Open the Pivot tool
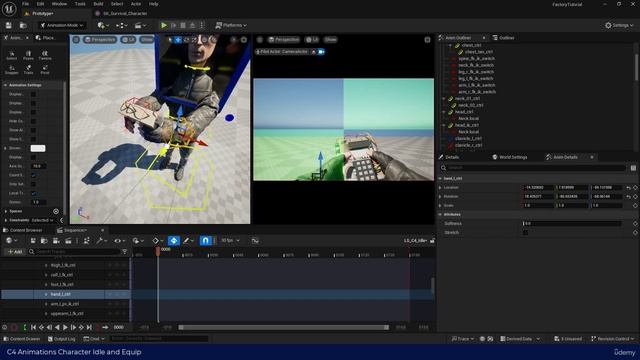This screenshot has height=360, width=640. pyautogui.click(x=45, y=70)
